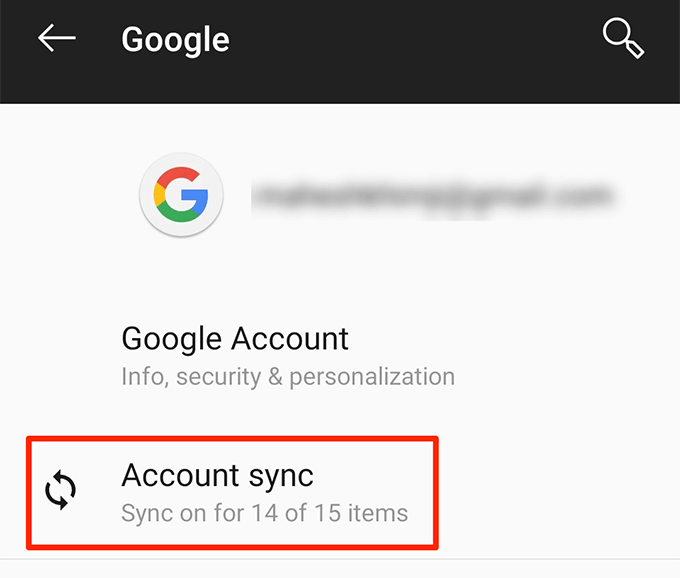This screenshot has height=578, width=680.
Task: Click the Sync on for 14 of 15 items text
Action: coord(264,514)
